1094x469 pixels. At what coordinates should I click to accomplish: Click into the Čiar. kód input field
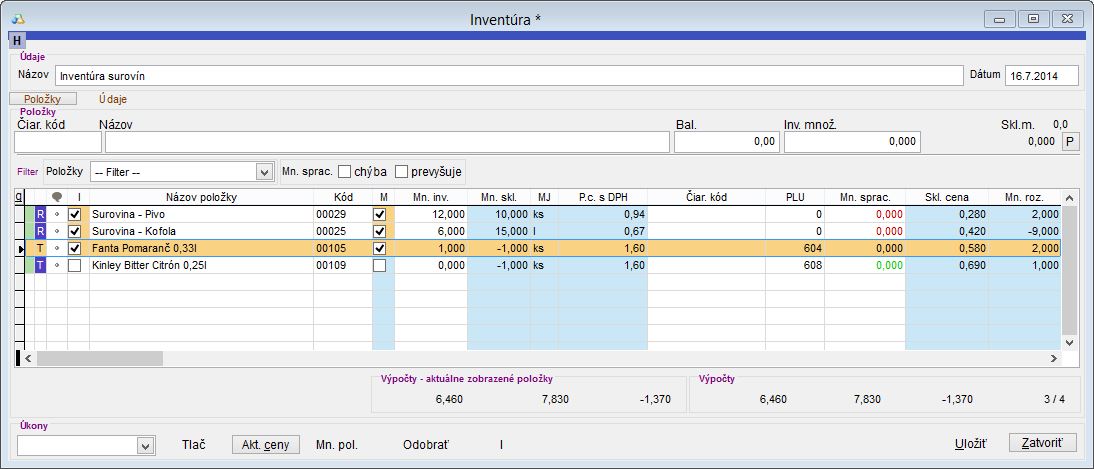coord(57,142)
